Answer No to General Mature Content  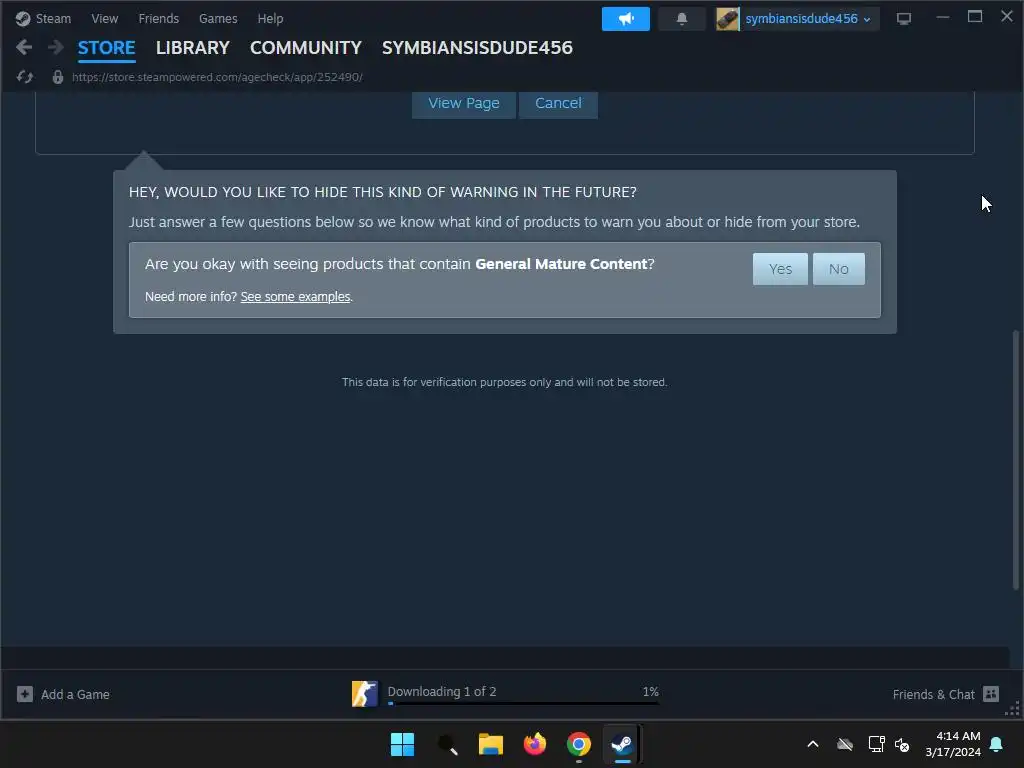839,269
